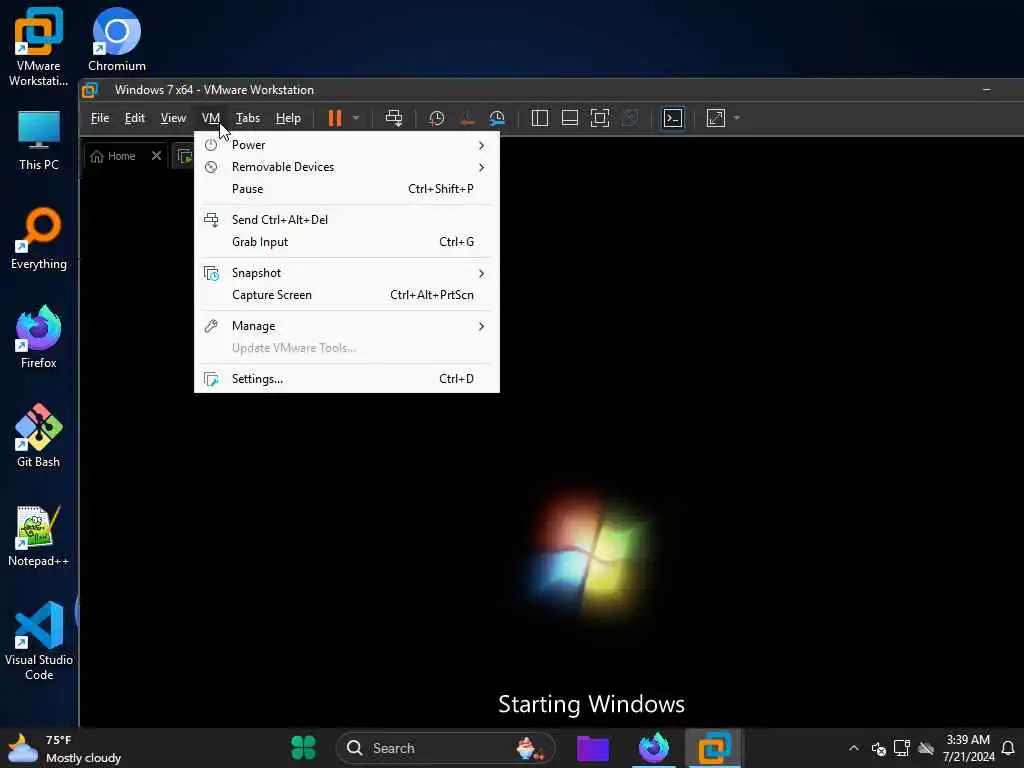Close the Home tab
Screen dimensions: 1024x768
pyautogui.click(x=156, y=156)
